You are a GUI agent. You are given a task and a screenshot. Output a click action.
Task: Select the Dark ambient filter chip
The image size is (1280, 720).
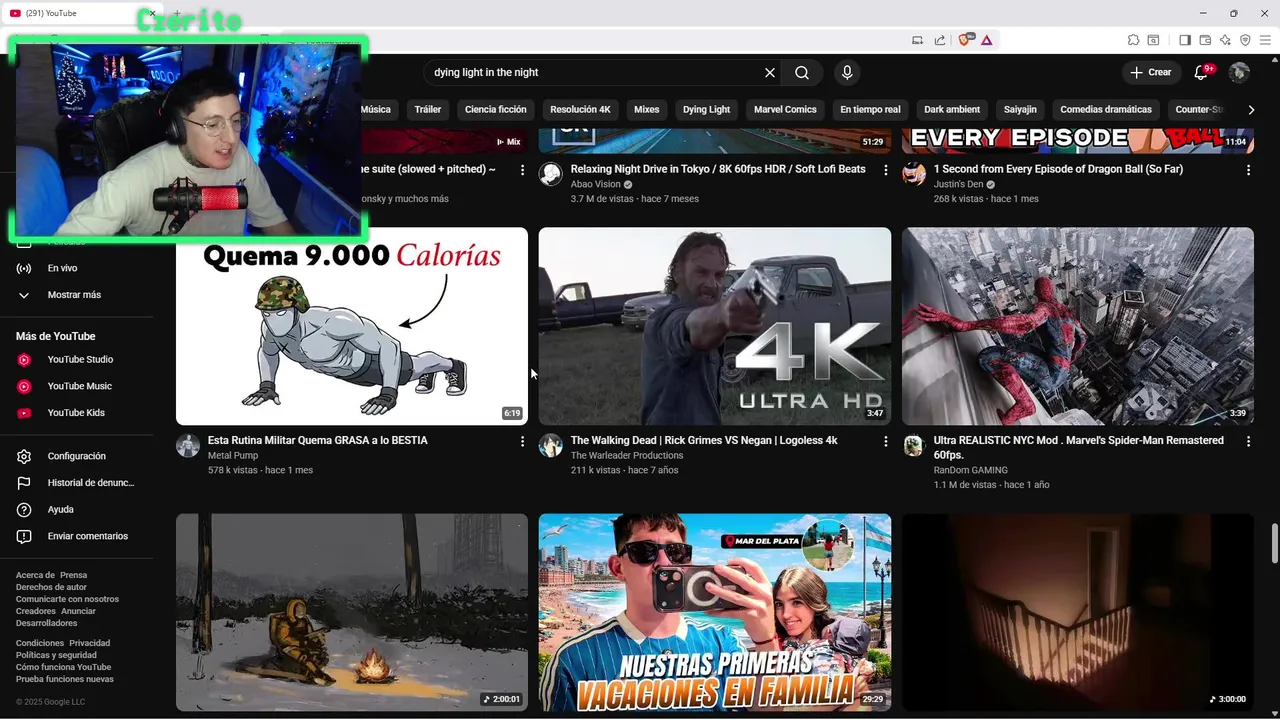(x=952, y=110)
